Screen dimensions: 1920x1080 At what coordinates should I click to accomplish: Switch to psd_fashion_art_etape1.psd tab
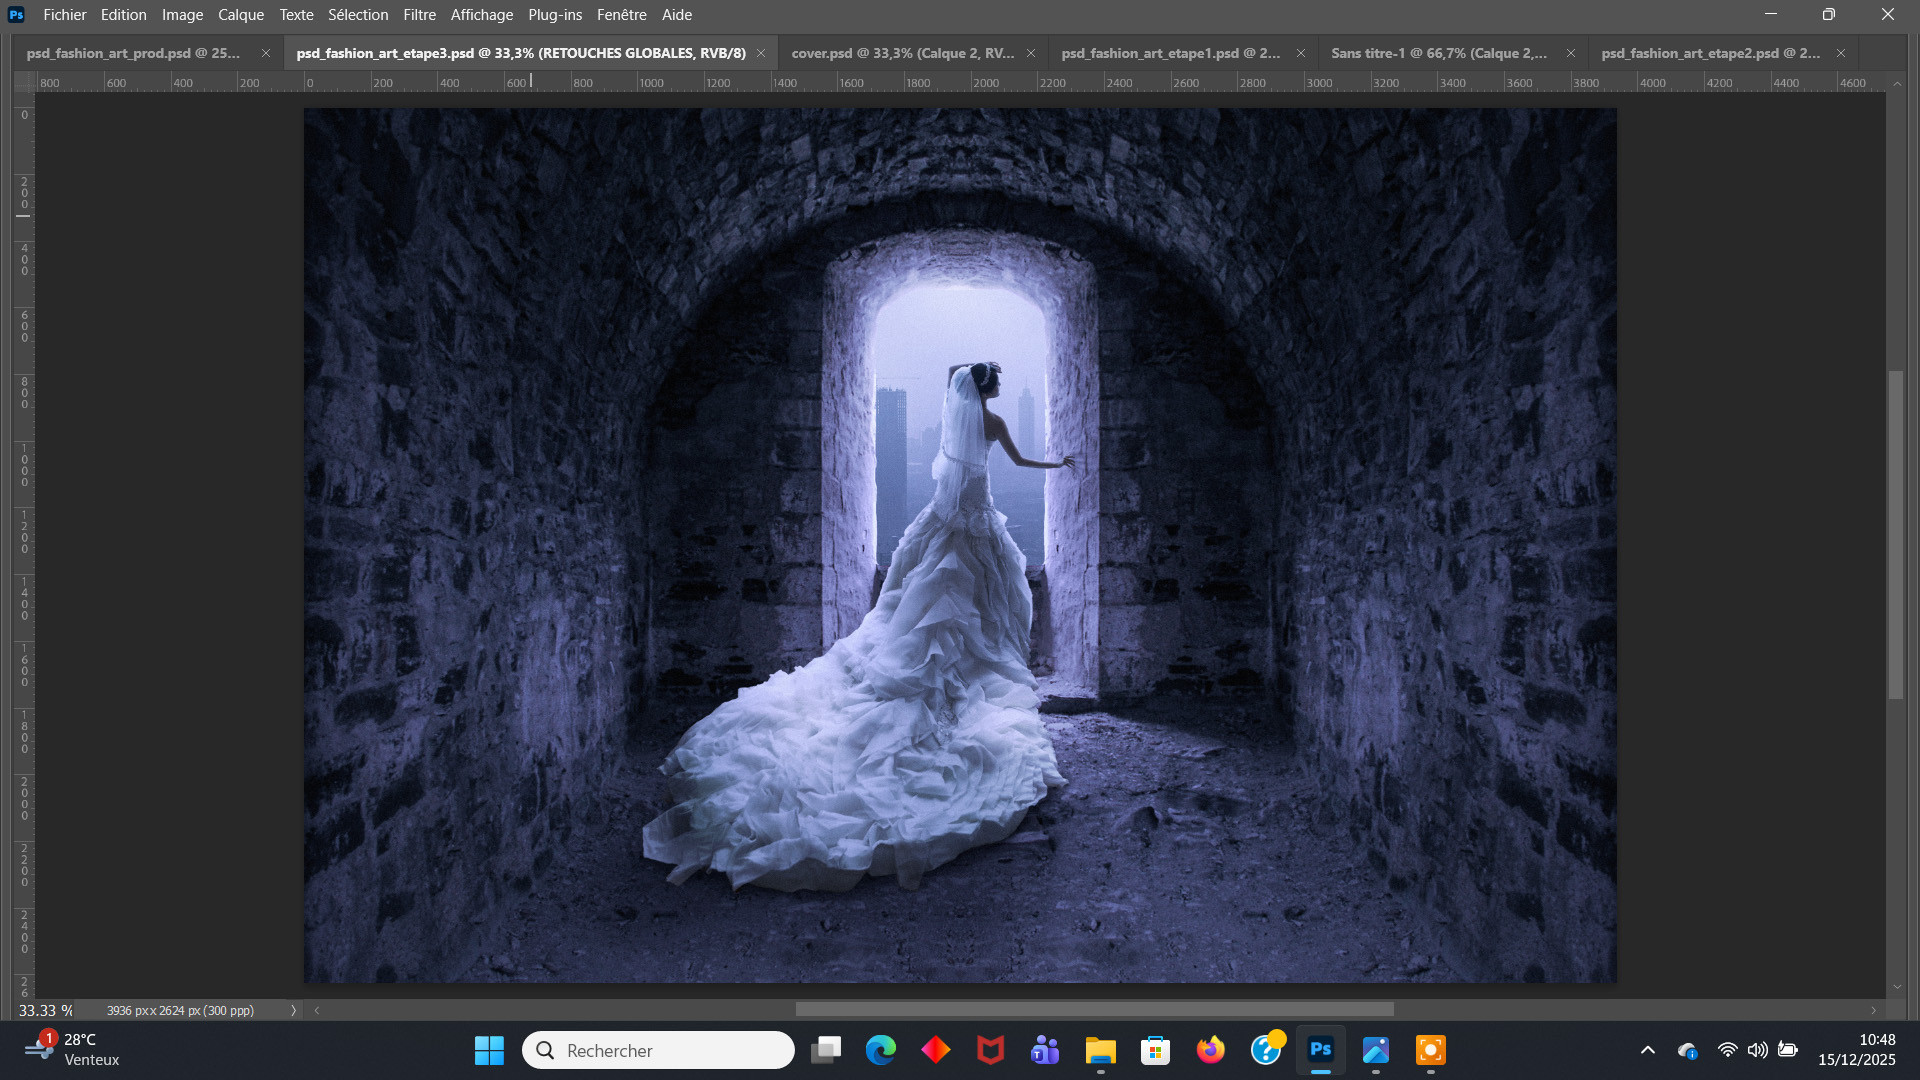pyautogui.click(x=1170, y=53)
